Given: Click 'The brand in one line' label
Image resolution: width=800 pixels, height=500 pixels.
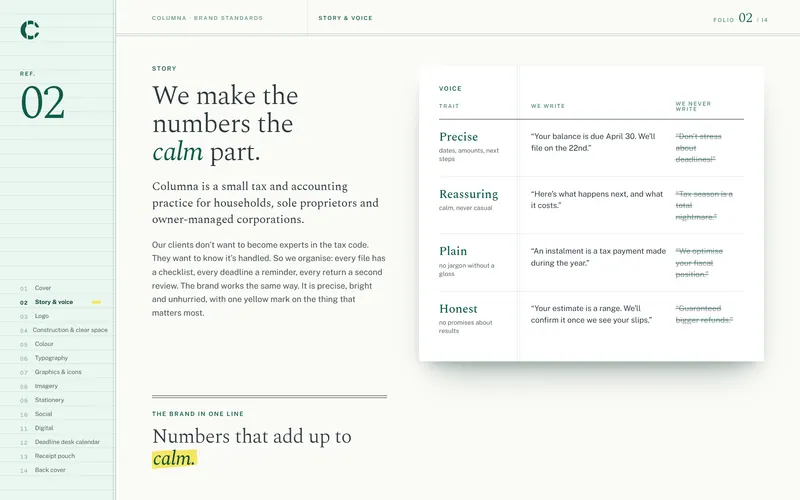Looking at the screenshot, I should point(198,414).
